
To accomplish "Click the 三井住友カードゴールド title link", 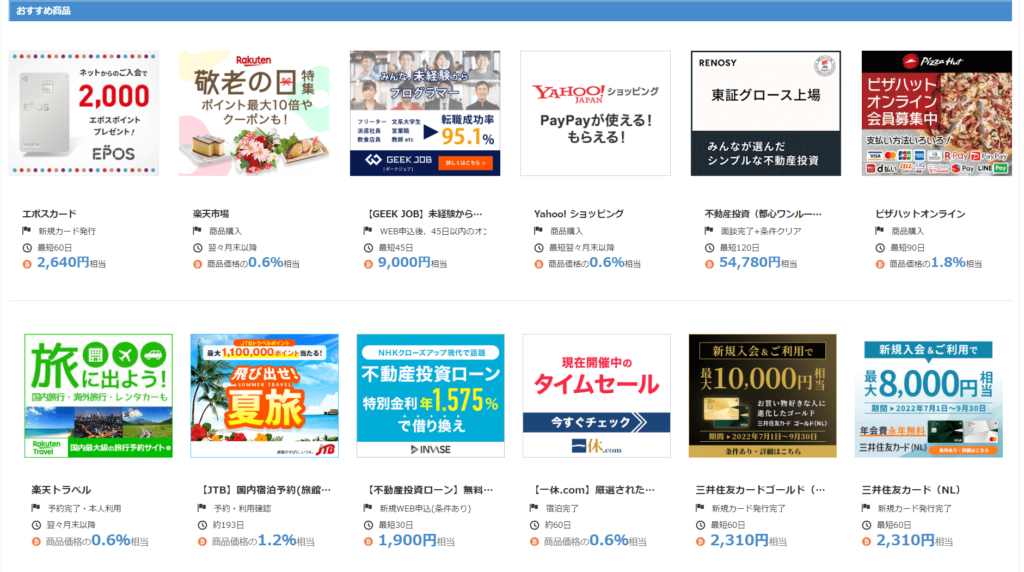I will click(x=760, y=490).
